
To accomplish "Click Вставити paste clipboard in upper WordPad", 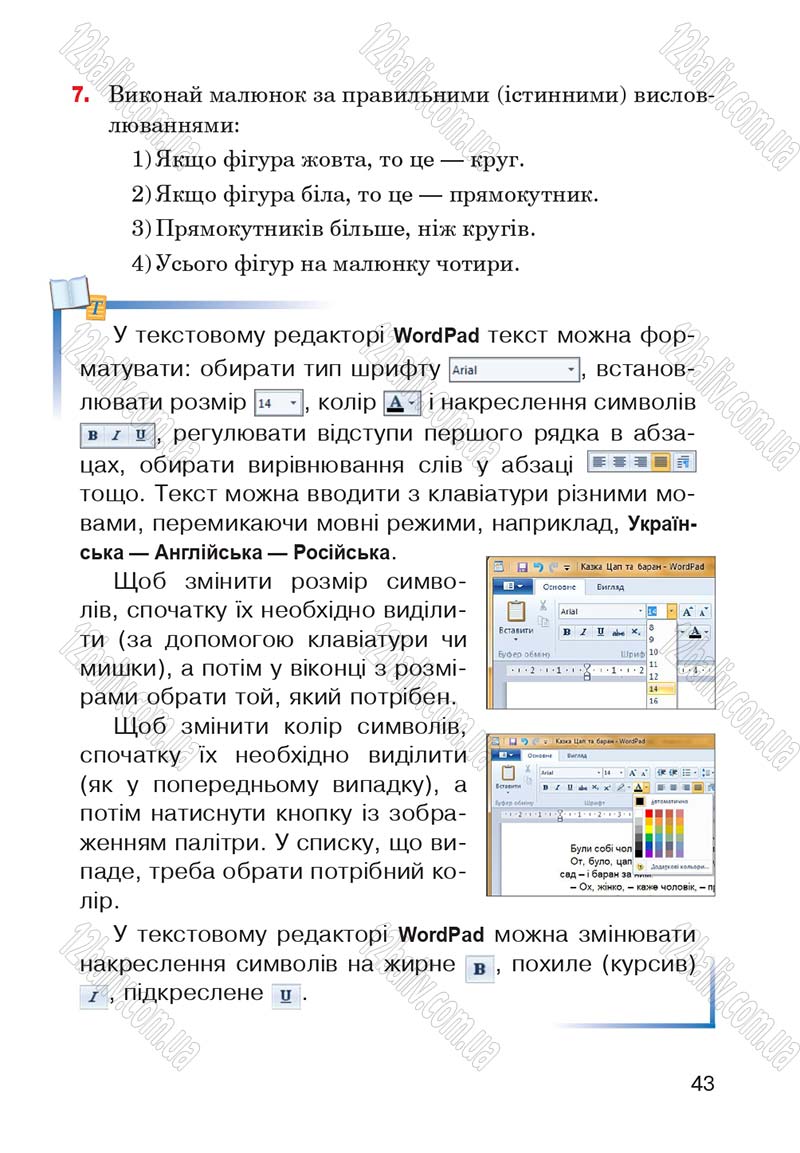I will pos(517,611).
